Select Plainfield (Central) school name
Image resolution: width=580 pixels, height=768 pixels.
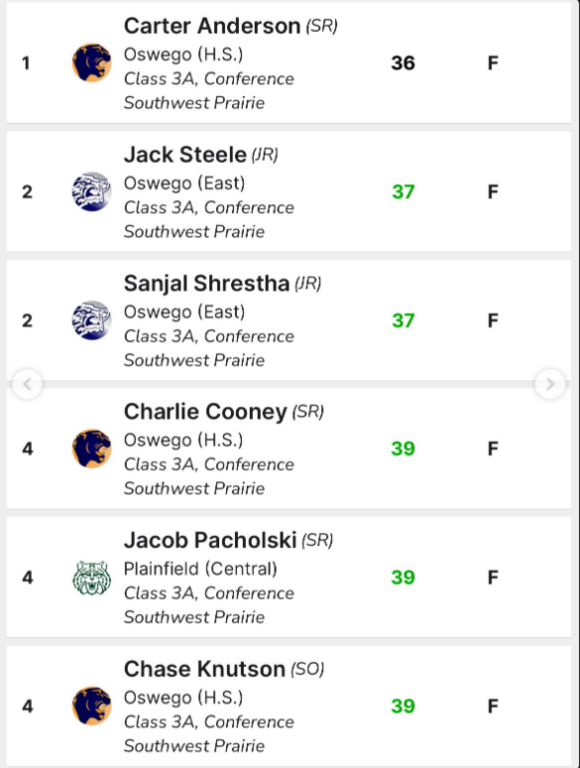click(x=200, y=569)
